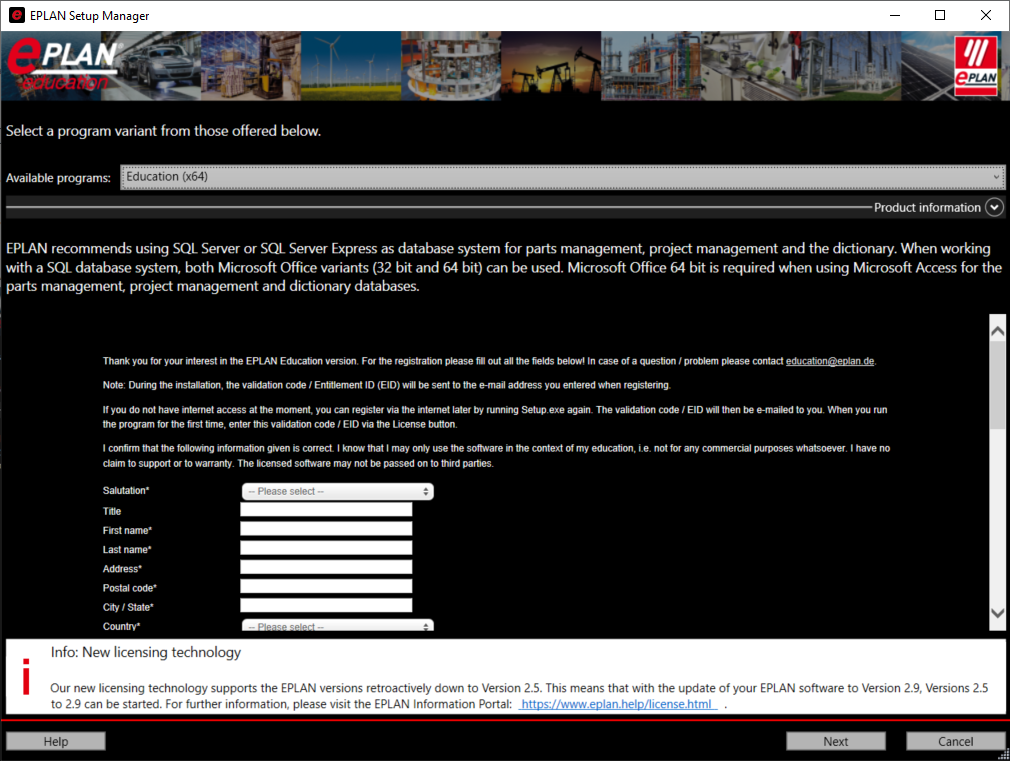The width and height of the screenshot is (1010, 761).
Task: Click the red info icon
Action: (x=26, y=677)
